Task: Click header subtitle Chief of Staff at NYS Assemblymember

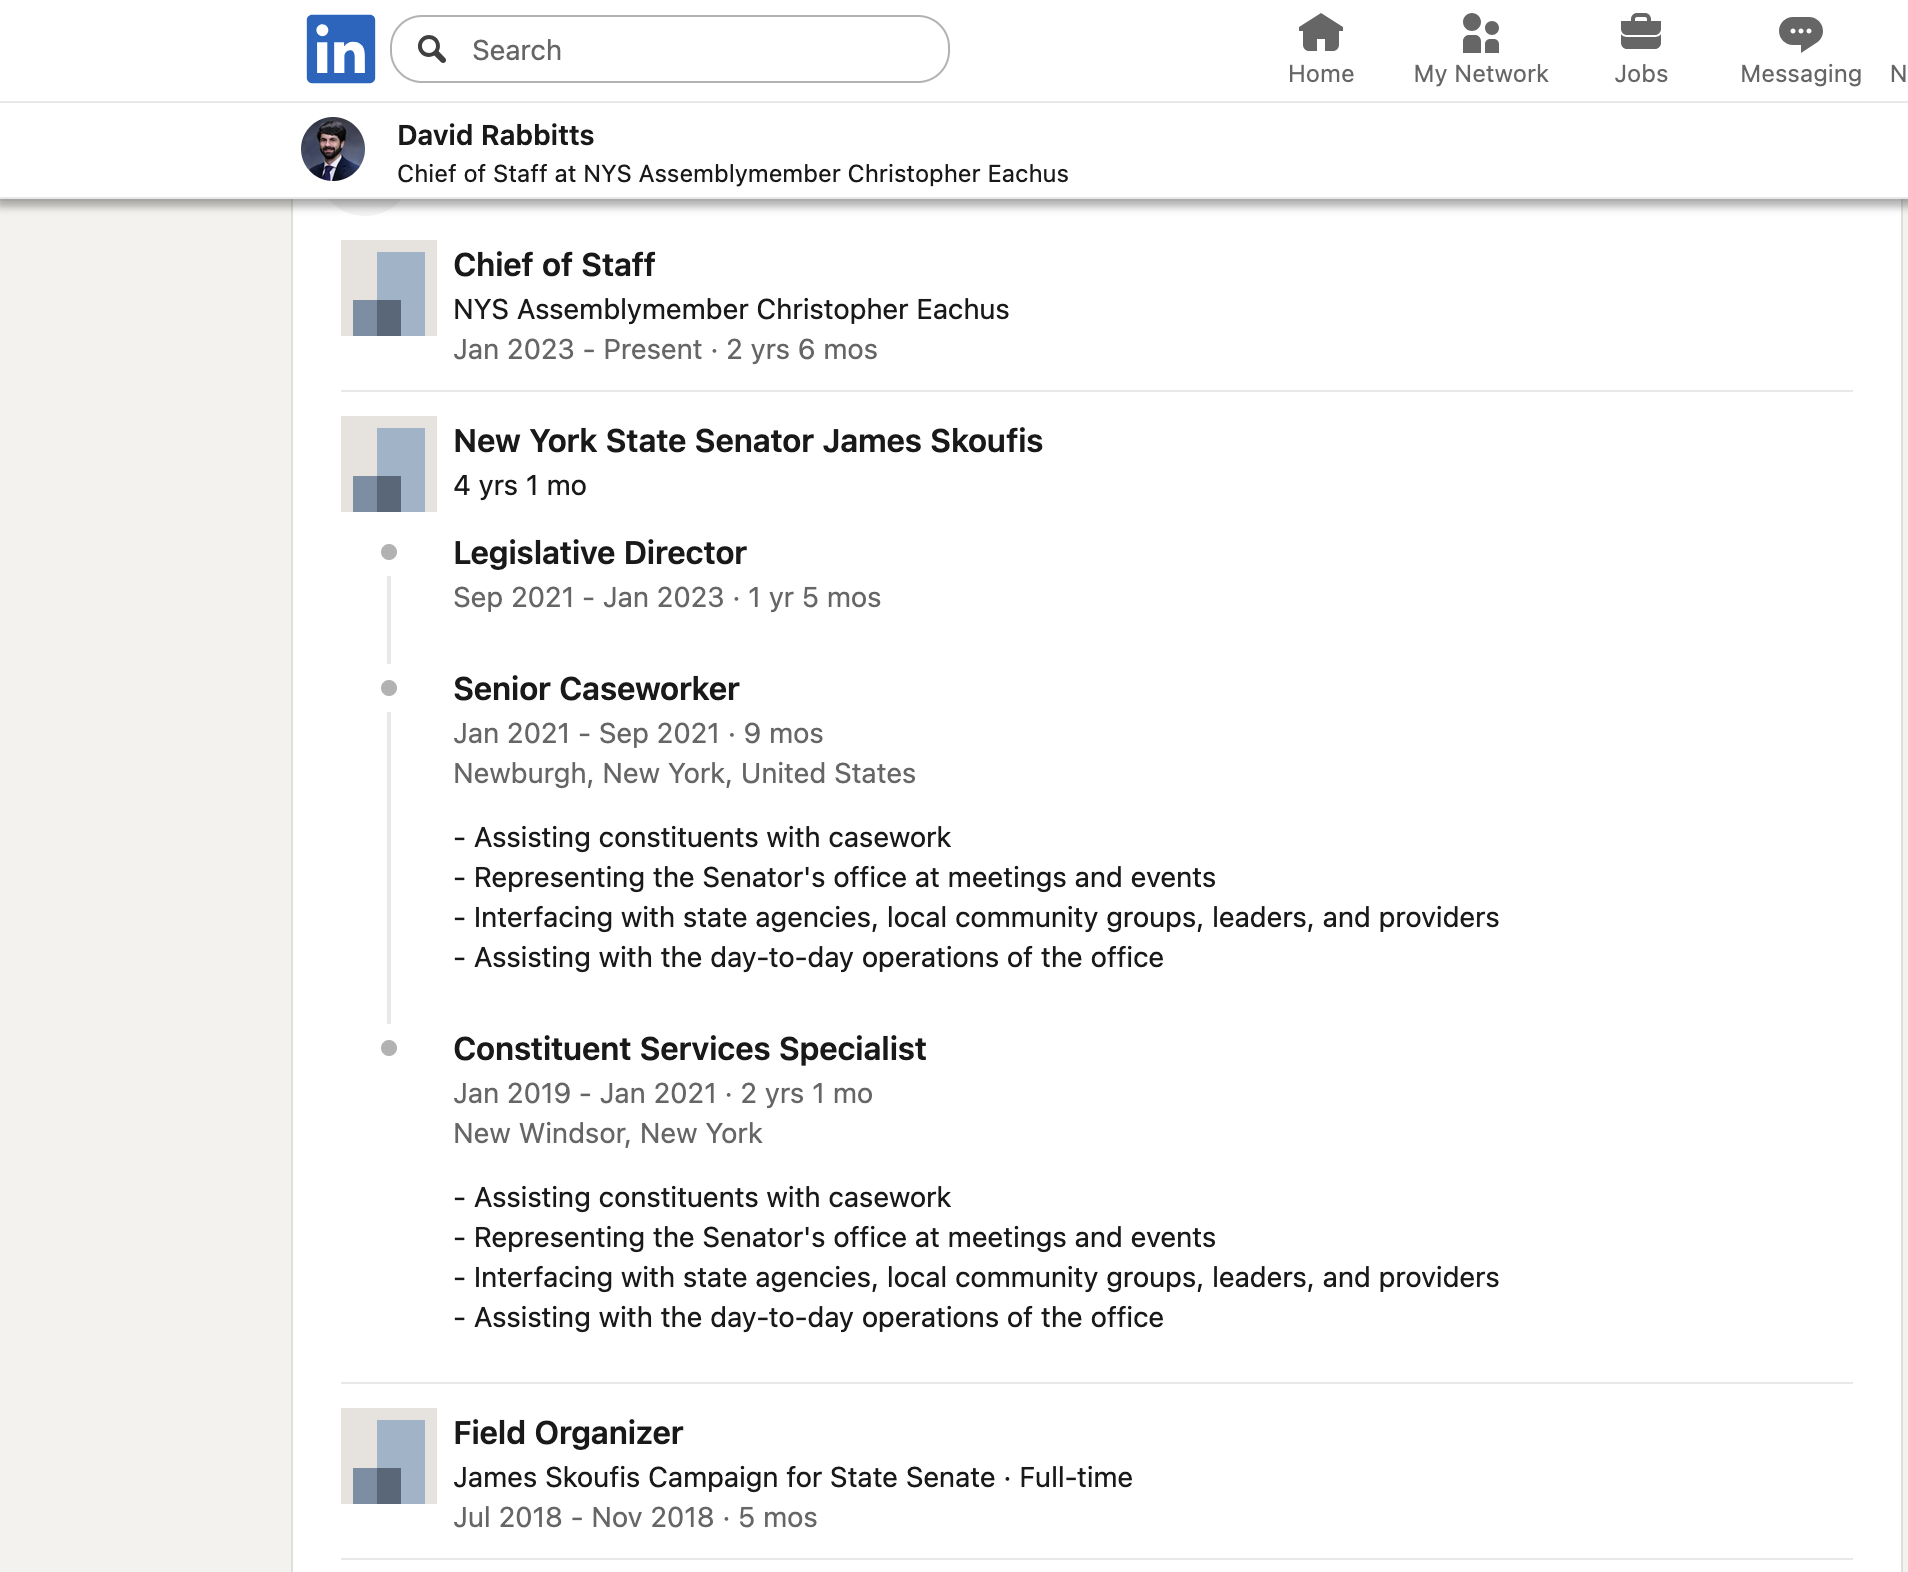Action: tap(733, 173)
